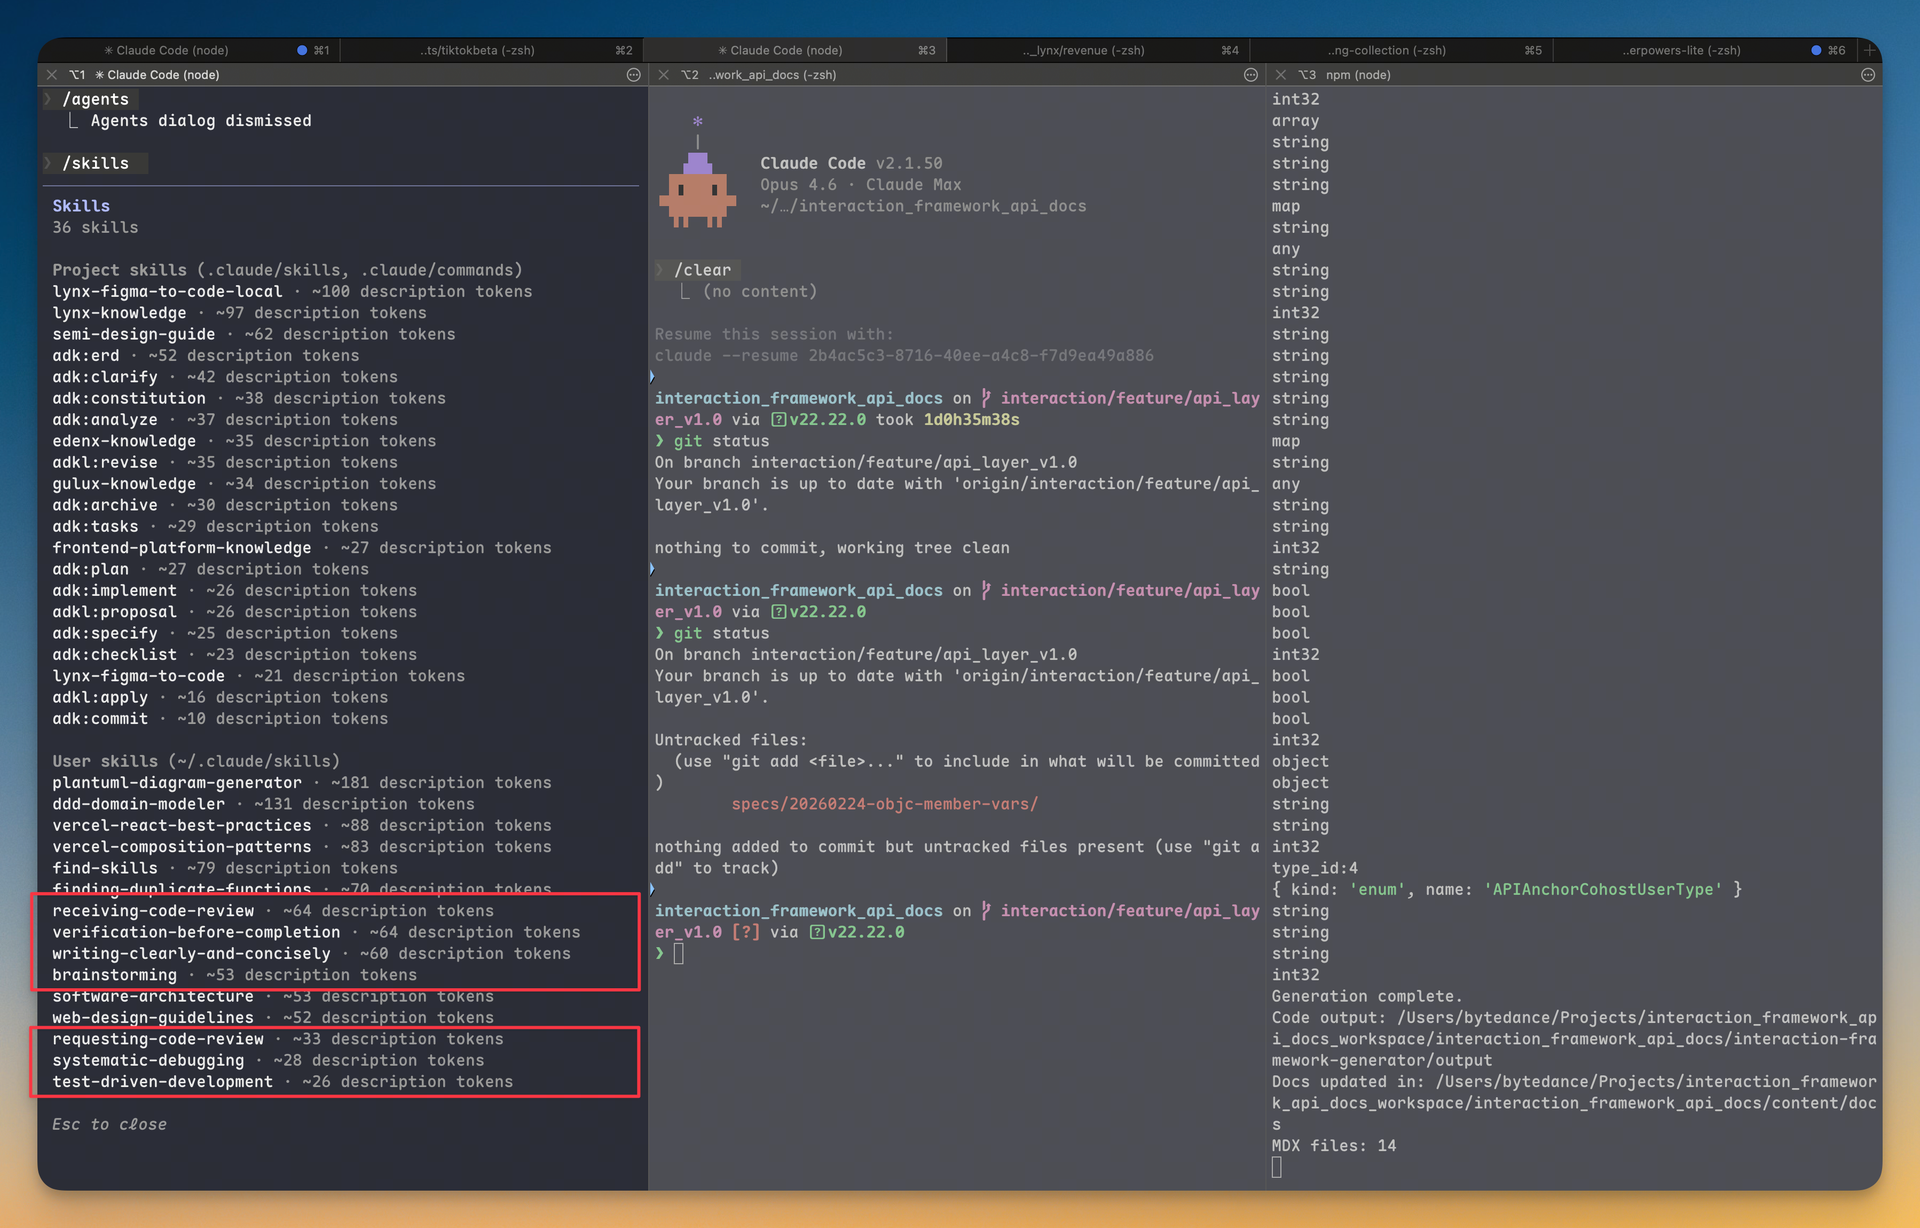This screenshot has width=1920, height=1228.
Task: Close the npm node pane
Action: click(1281, 75)
